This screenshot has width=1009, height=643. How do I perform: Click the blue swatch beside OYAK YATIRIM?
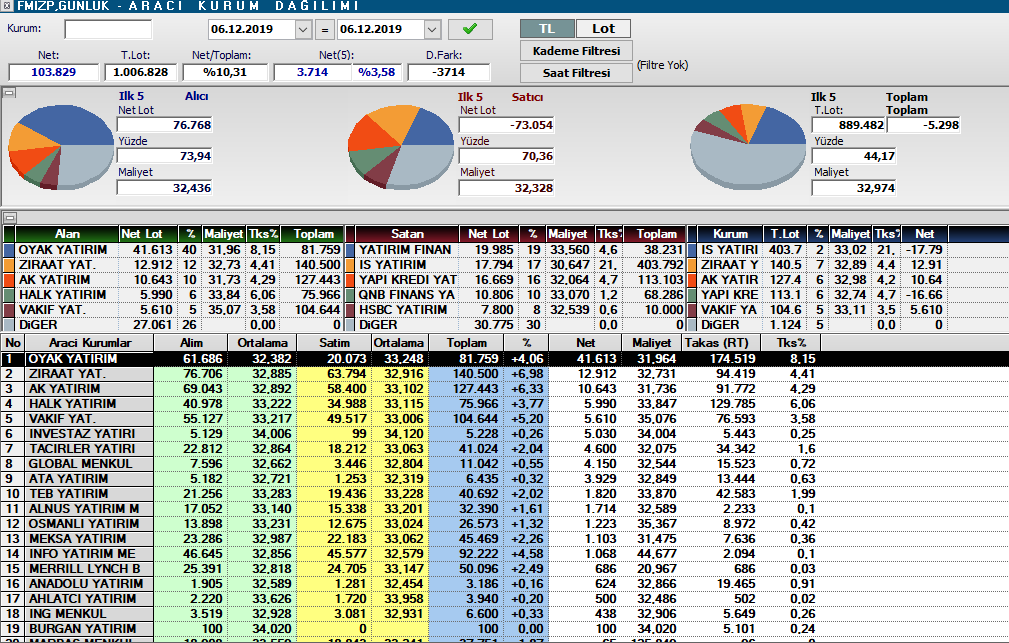[8, 250]
